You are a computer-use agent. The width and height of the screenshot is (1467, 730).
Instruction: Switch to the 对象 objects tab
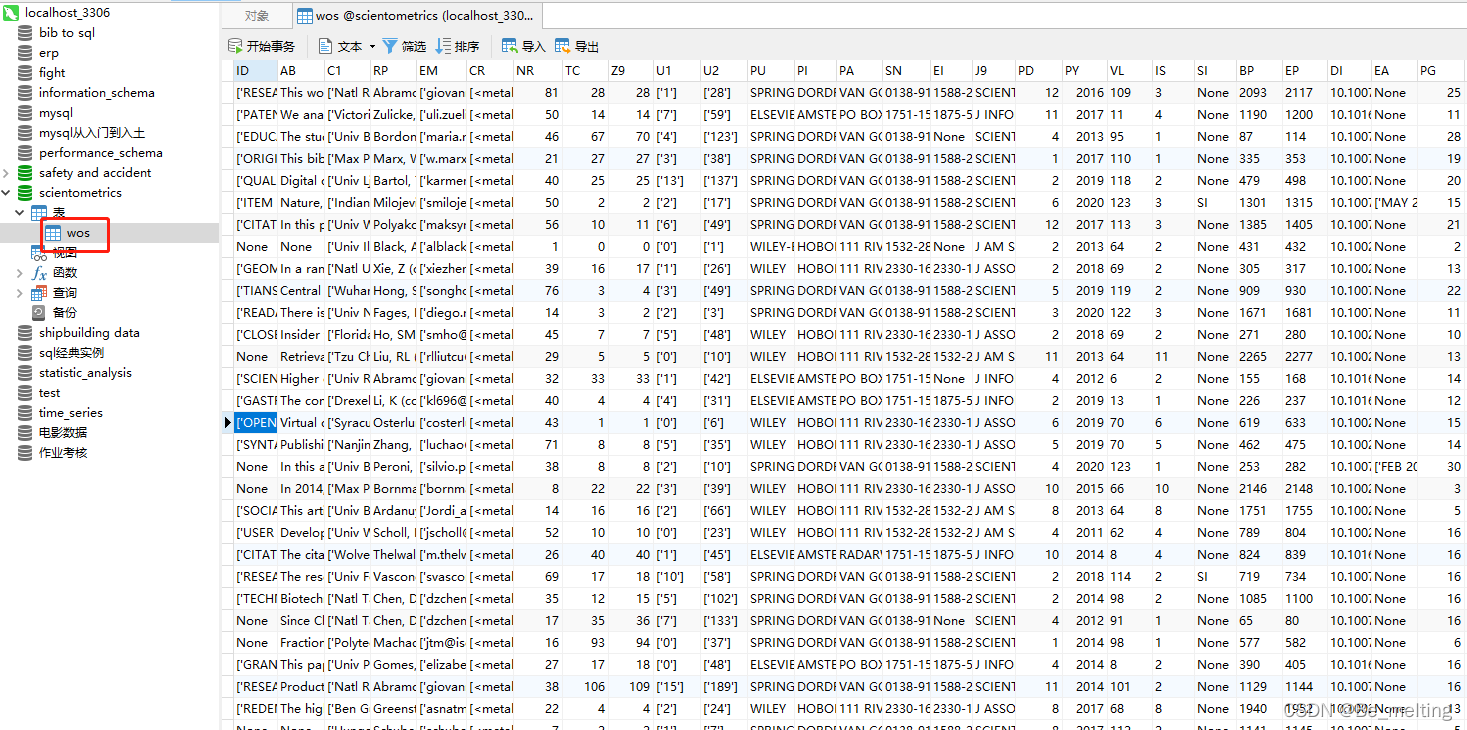pyautogui.click(x=257, y=16)
